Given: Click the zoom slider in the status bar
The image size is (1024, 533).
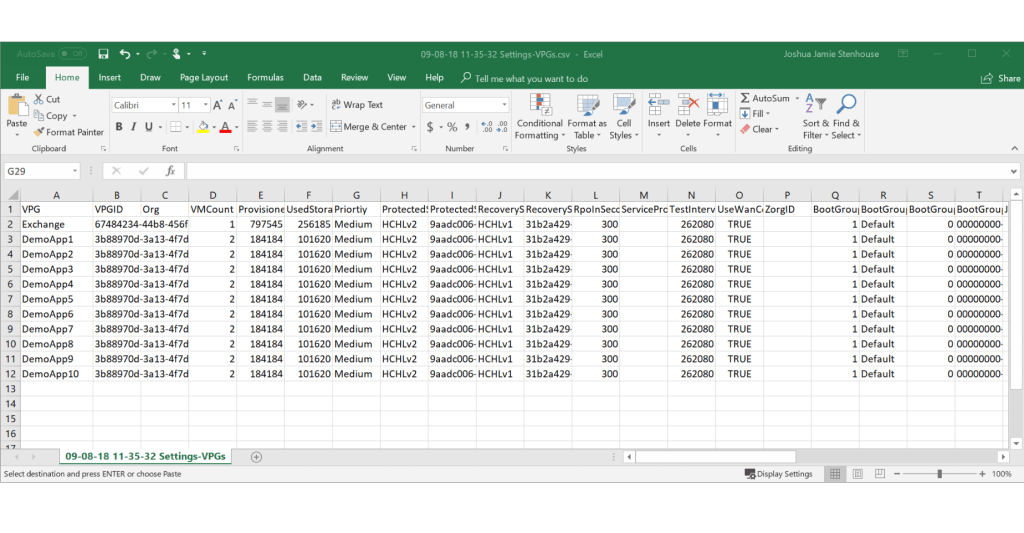Looking at the screenshot, I should click(938, 474).
